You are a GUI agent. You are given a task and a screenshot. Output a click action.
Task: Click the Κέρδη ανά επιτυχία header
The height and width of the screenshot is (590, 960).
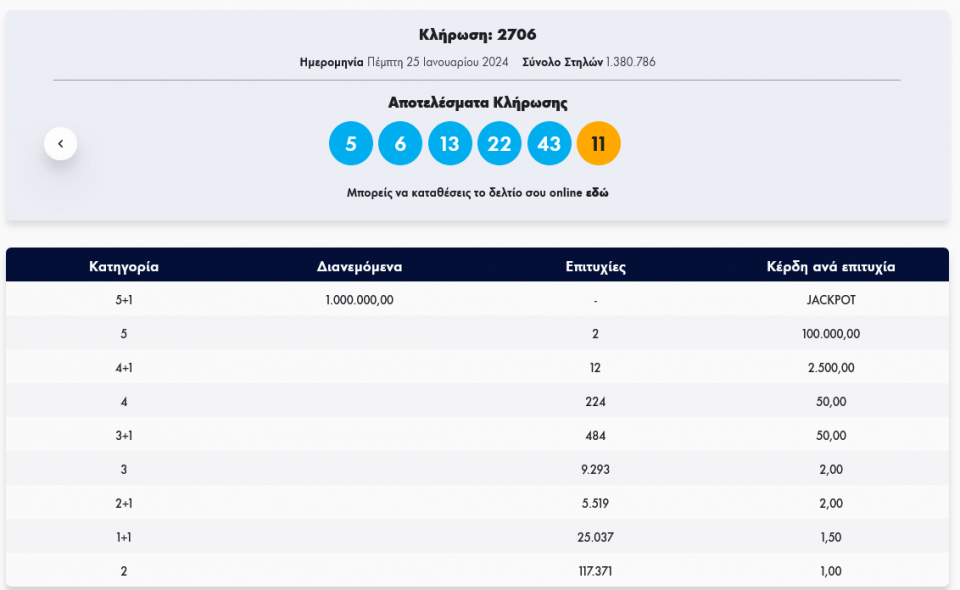pyautogui.click(x=830, y=266)
